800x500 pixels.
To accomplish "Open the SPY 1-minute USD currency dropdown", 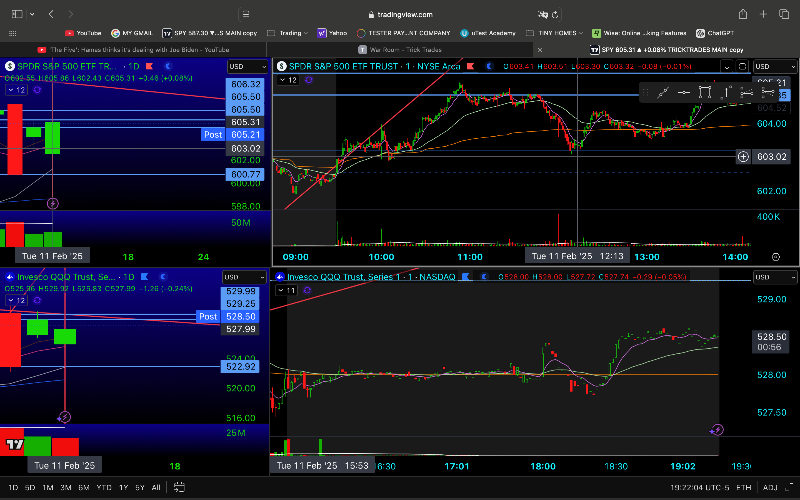I will coord(775,66).
